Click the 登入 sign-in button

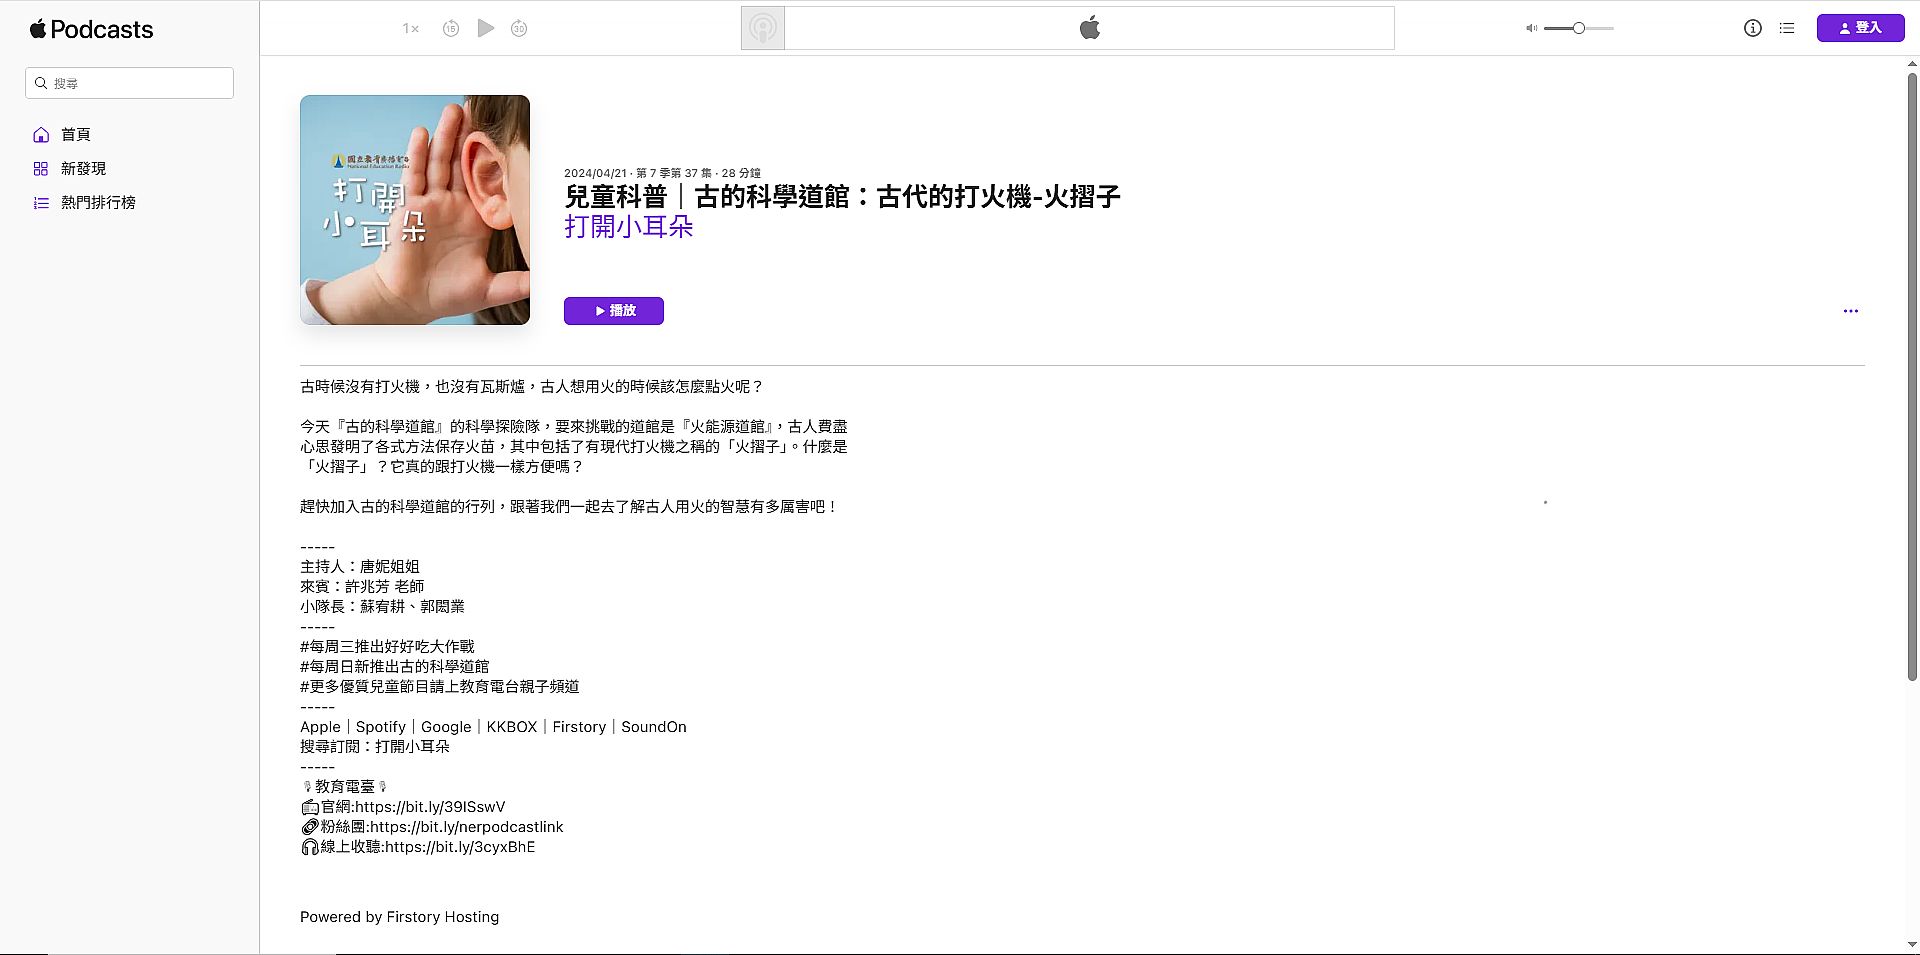pyautogui.click(x=1860, y=28)
